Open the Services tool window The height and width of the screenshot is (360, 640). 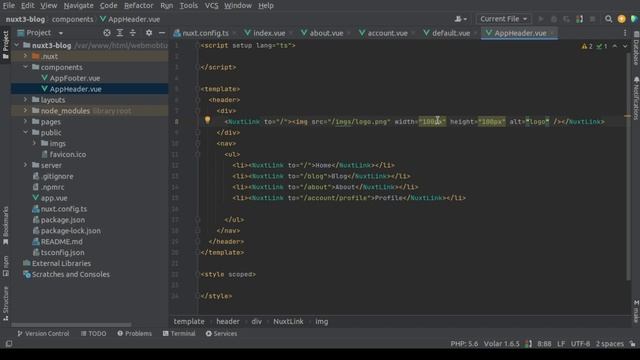click(x=222, y=333)
